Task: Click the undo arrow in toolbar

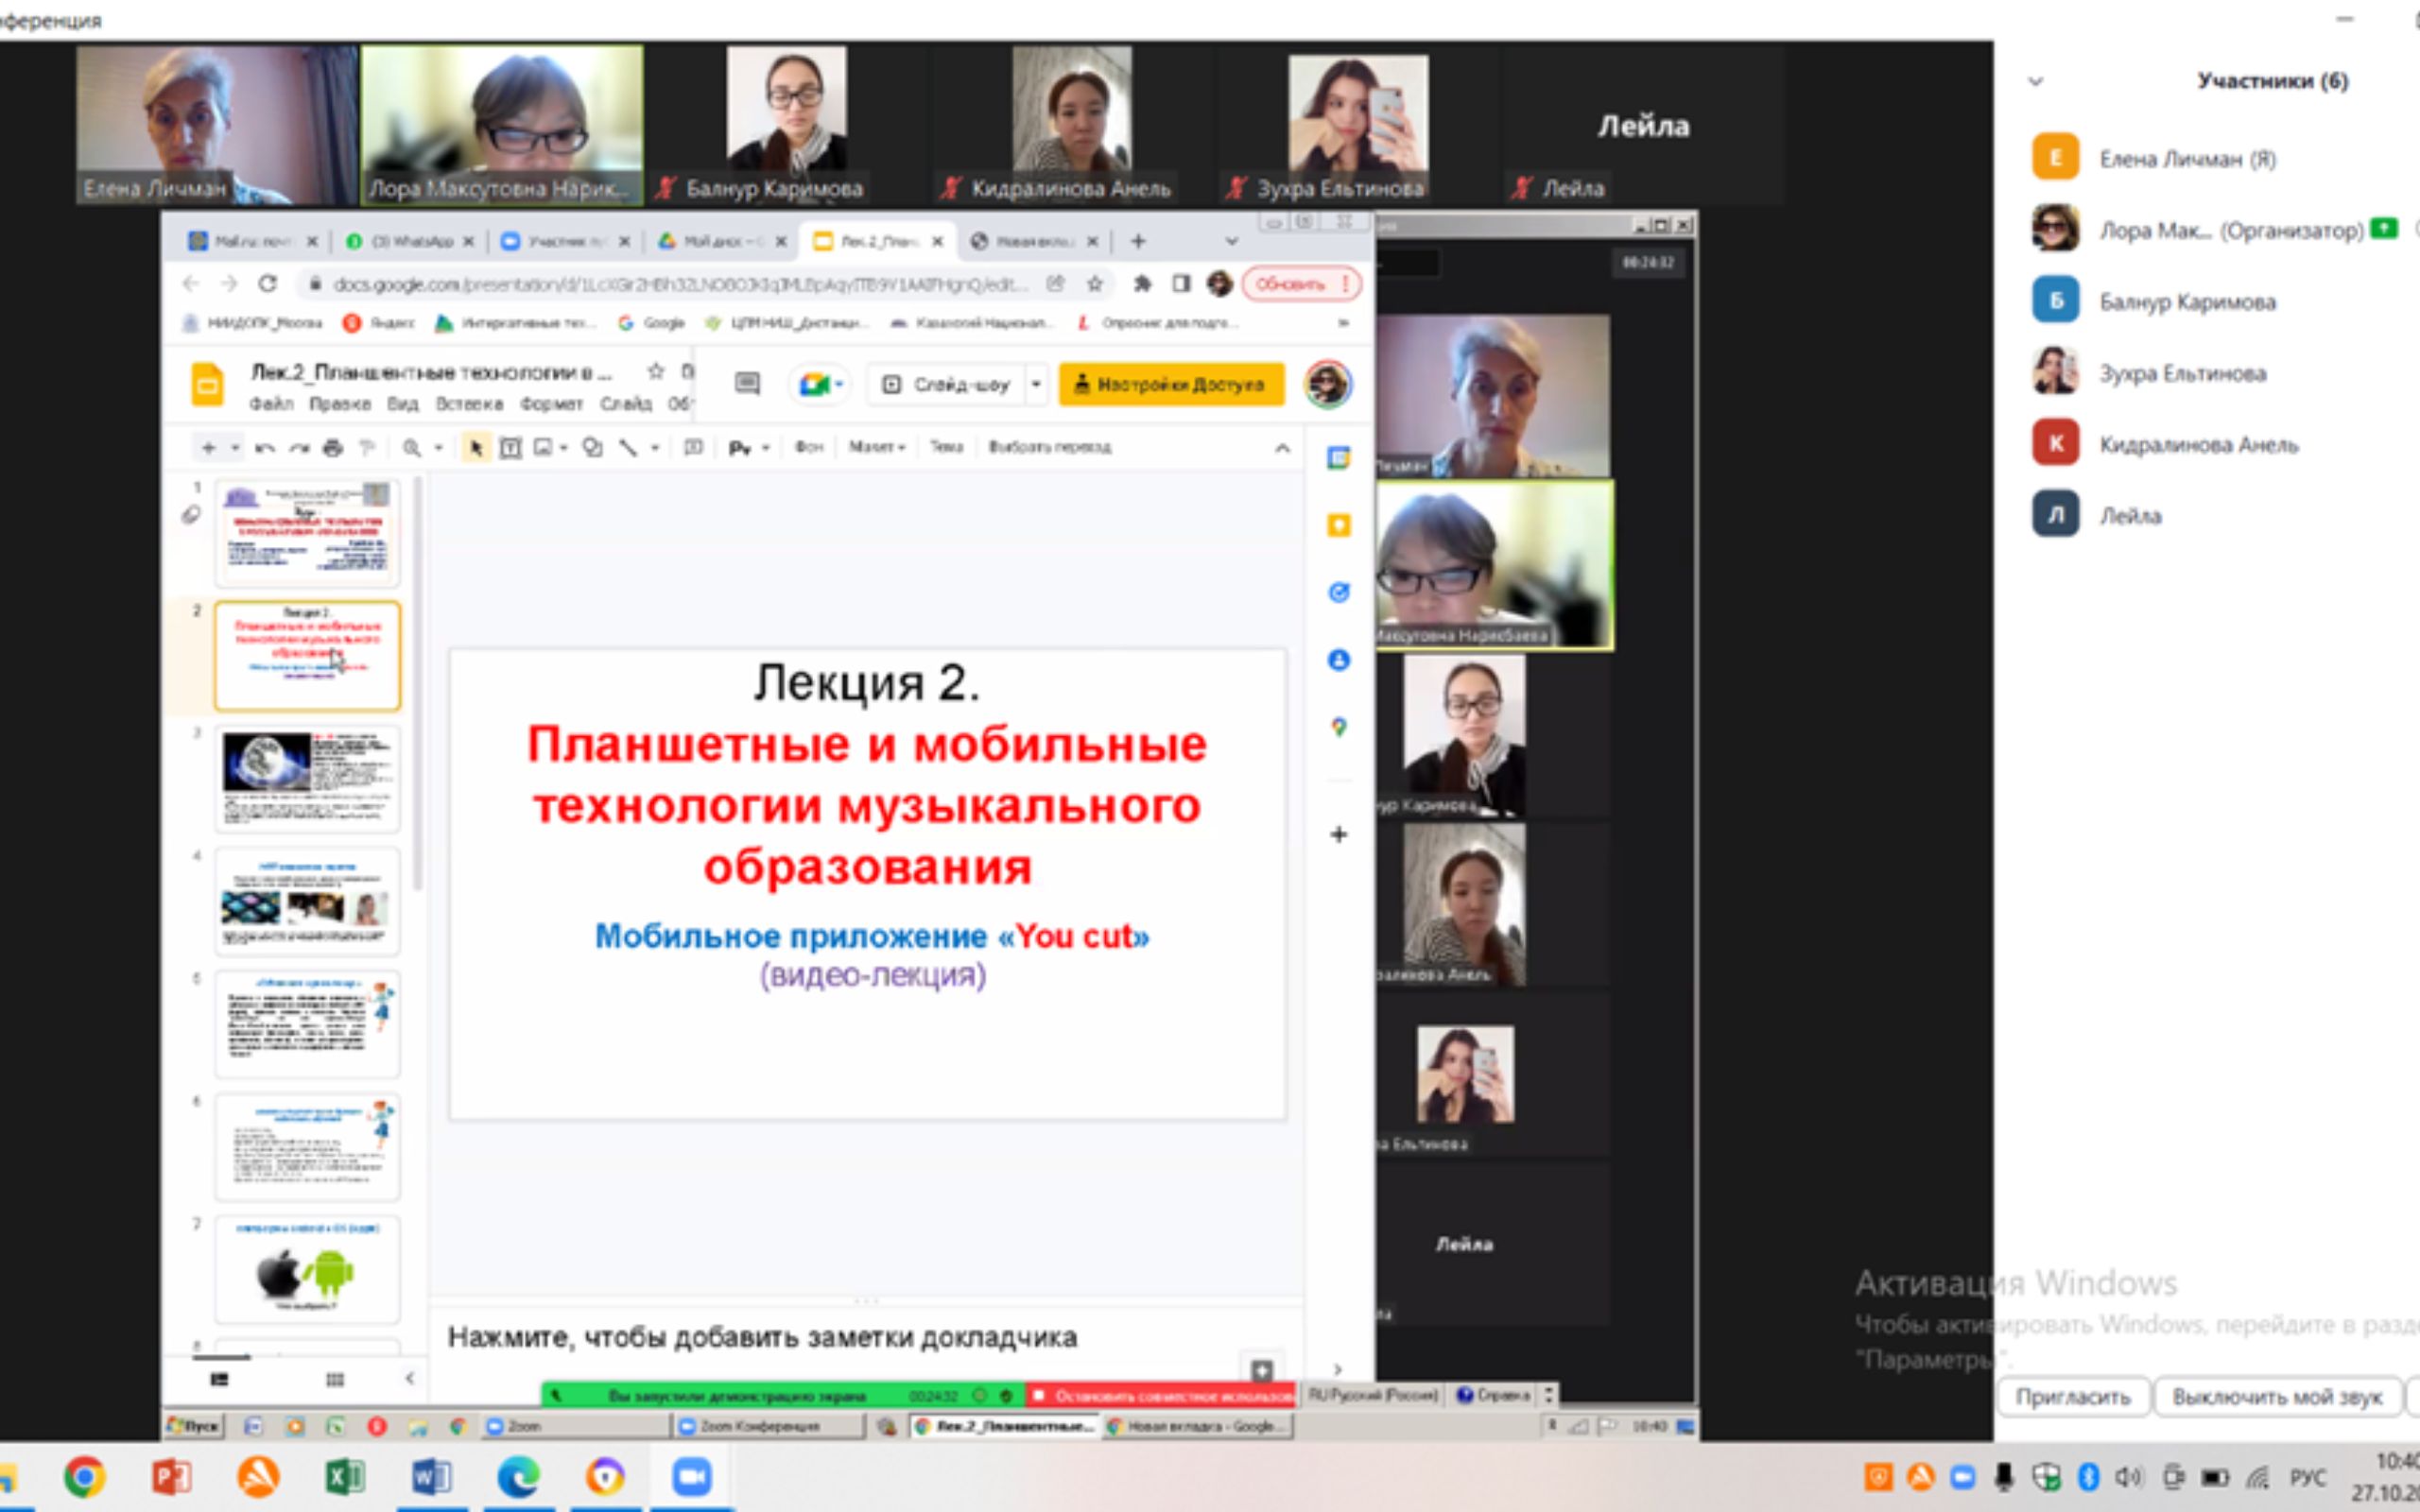Action: (x=264, y=448)
